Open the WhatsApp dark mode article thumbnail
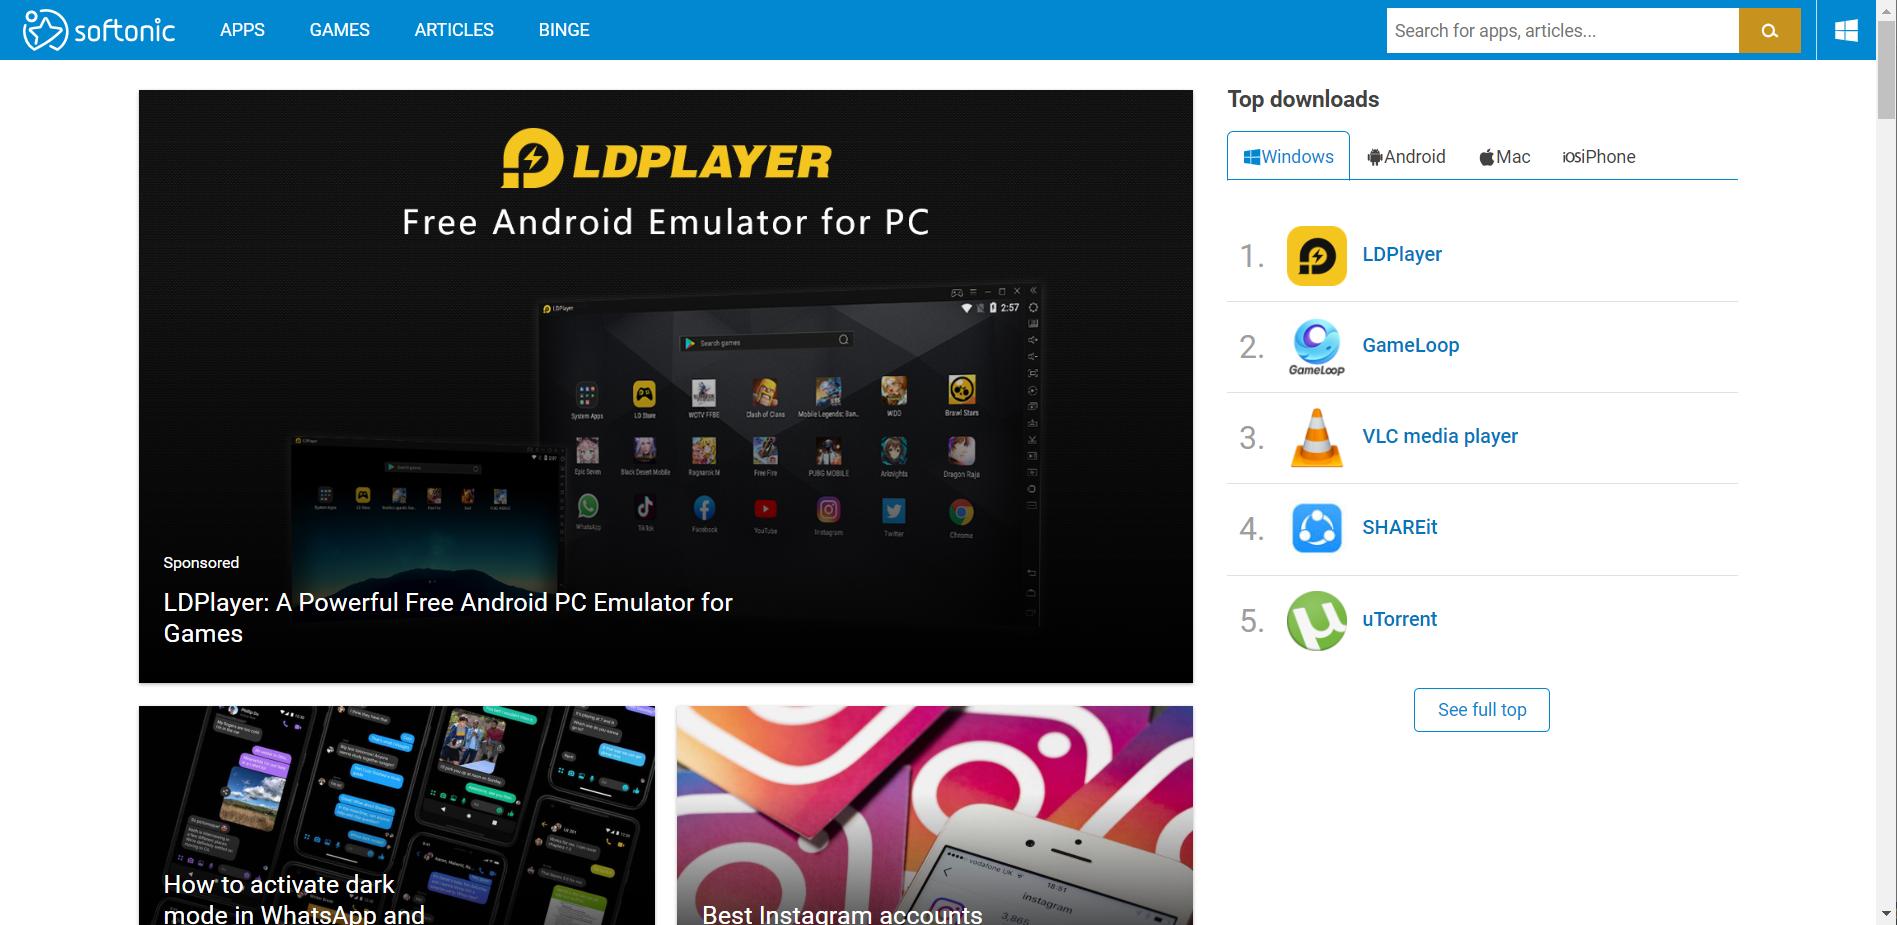 click(x=397, y=815)
